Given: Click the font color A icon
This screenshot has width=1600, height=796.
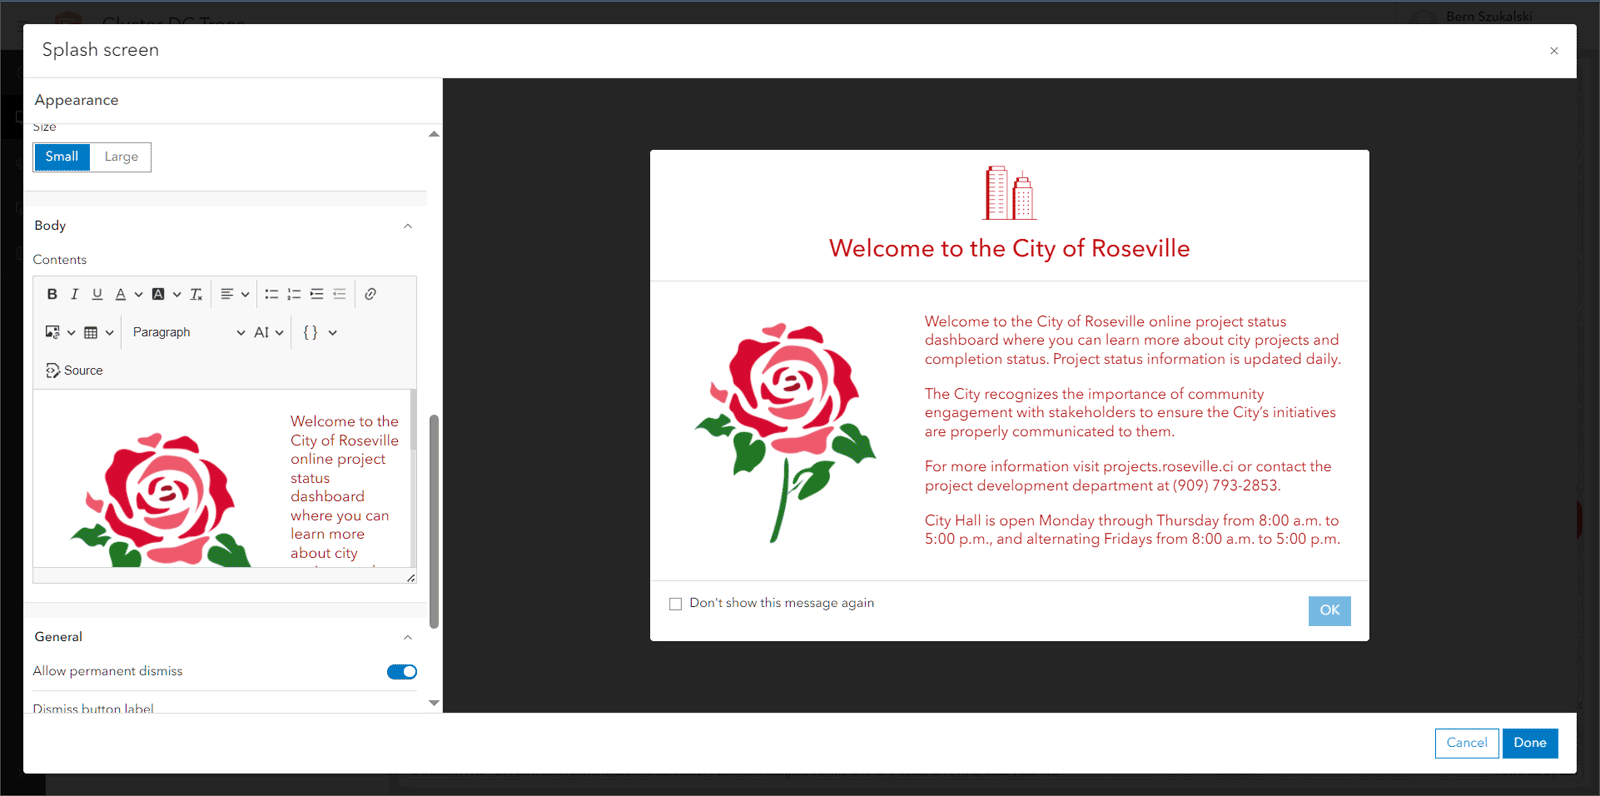Looking at the screenshot, I should click(x=120, y=294).
